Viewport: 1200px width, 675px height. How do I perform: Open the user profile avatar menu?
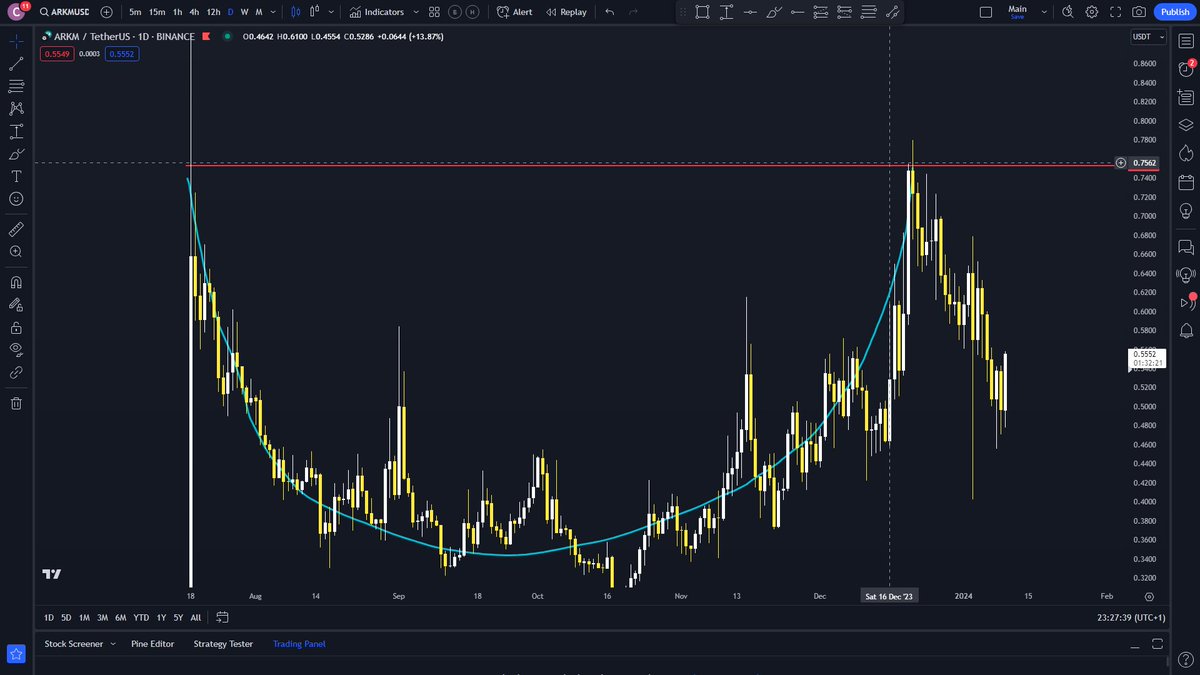click(x=16, y=12)
